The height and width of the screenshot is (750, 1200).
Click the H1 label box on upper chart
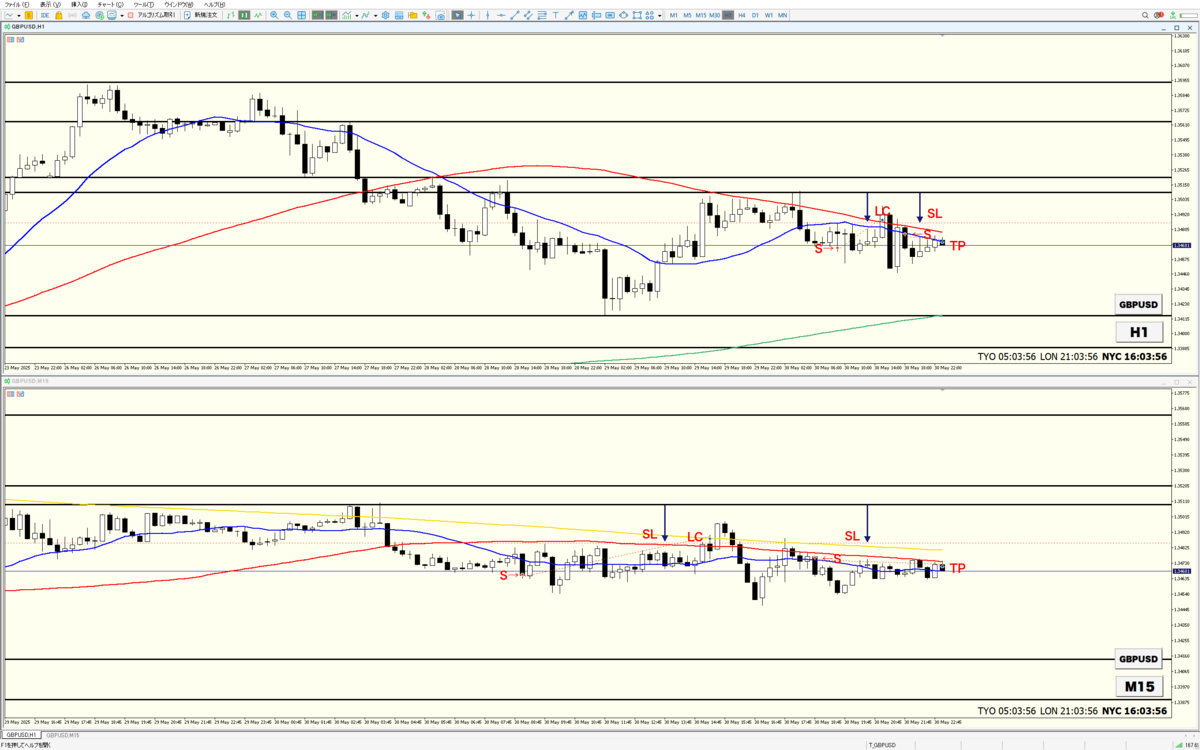pos(1138,332)
